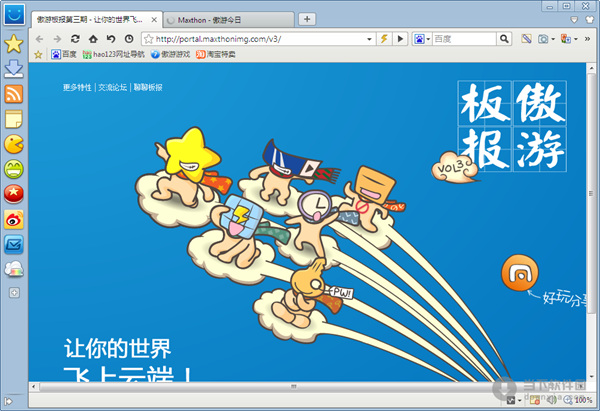The width and height of the screenshot is (600, 411).
Task: Open the hao123网址导航 bookmark
Action: click(113, 54)
